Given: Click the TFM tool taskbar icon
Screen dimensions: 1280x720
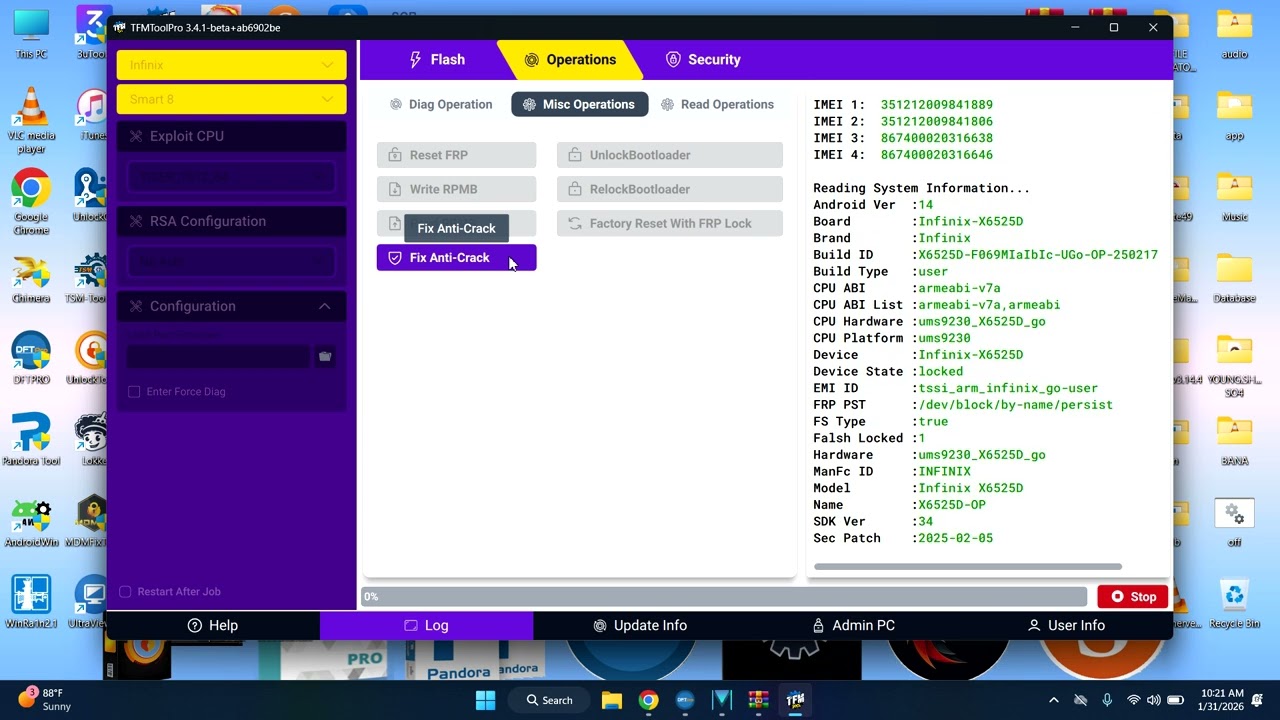Looking at the screenshot, I should [795, 700].
